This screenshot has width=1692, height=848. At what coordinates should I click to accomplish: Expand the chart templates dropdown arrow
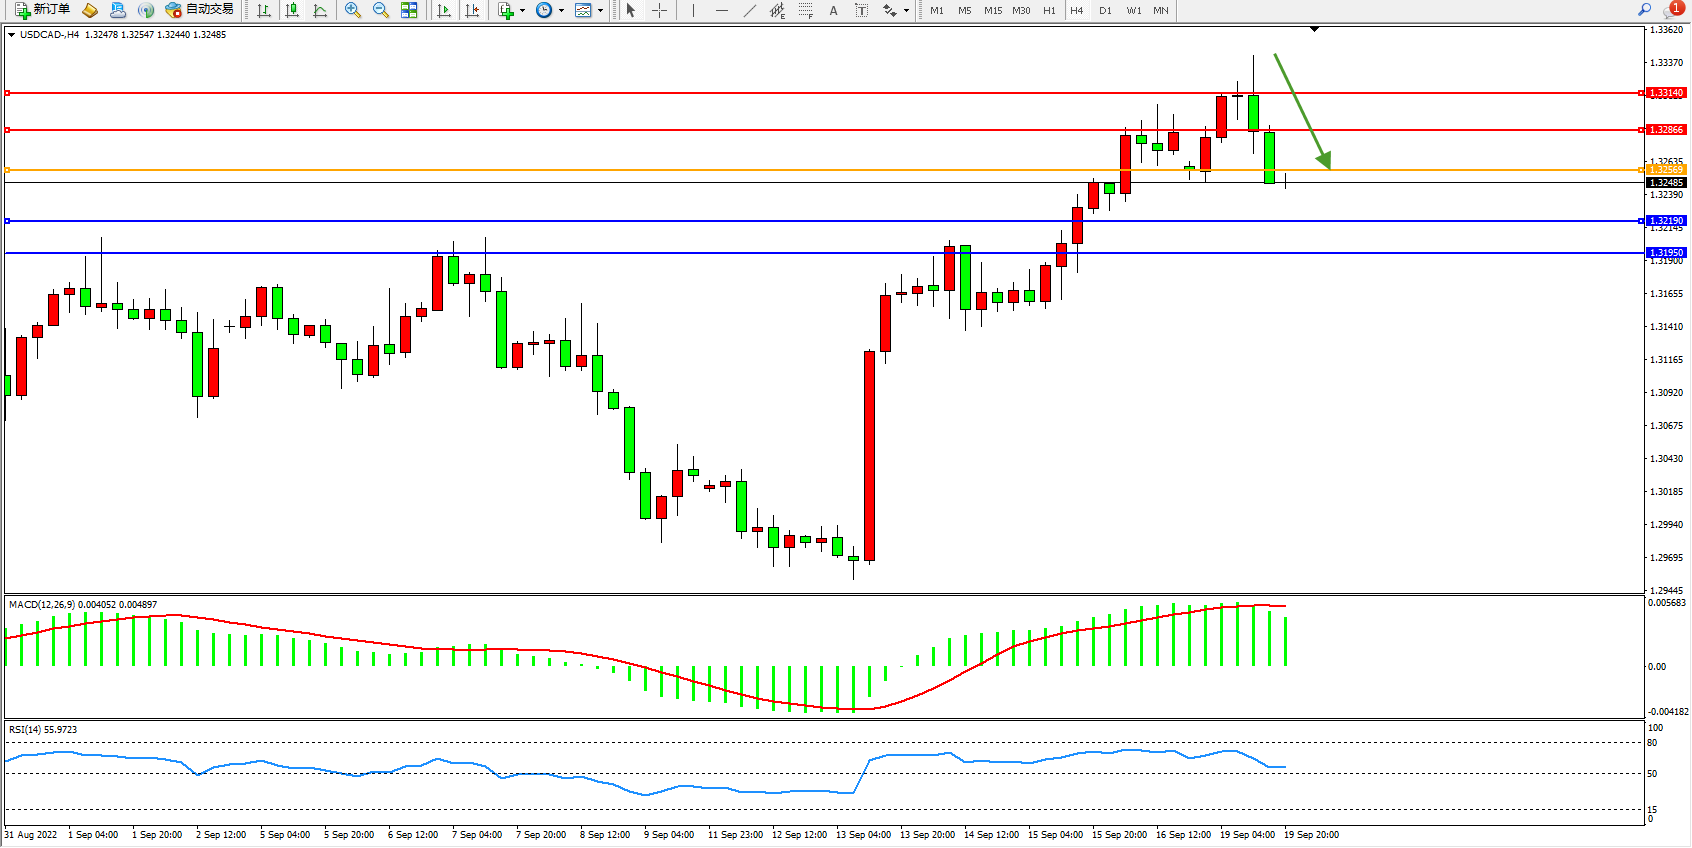click(600, 11)
